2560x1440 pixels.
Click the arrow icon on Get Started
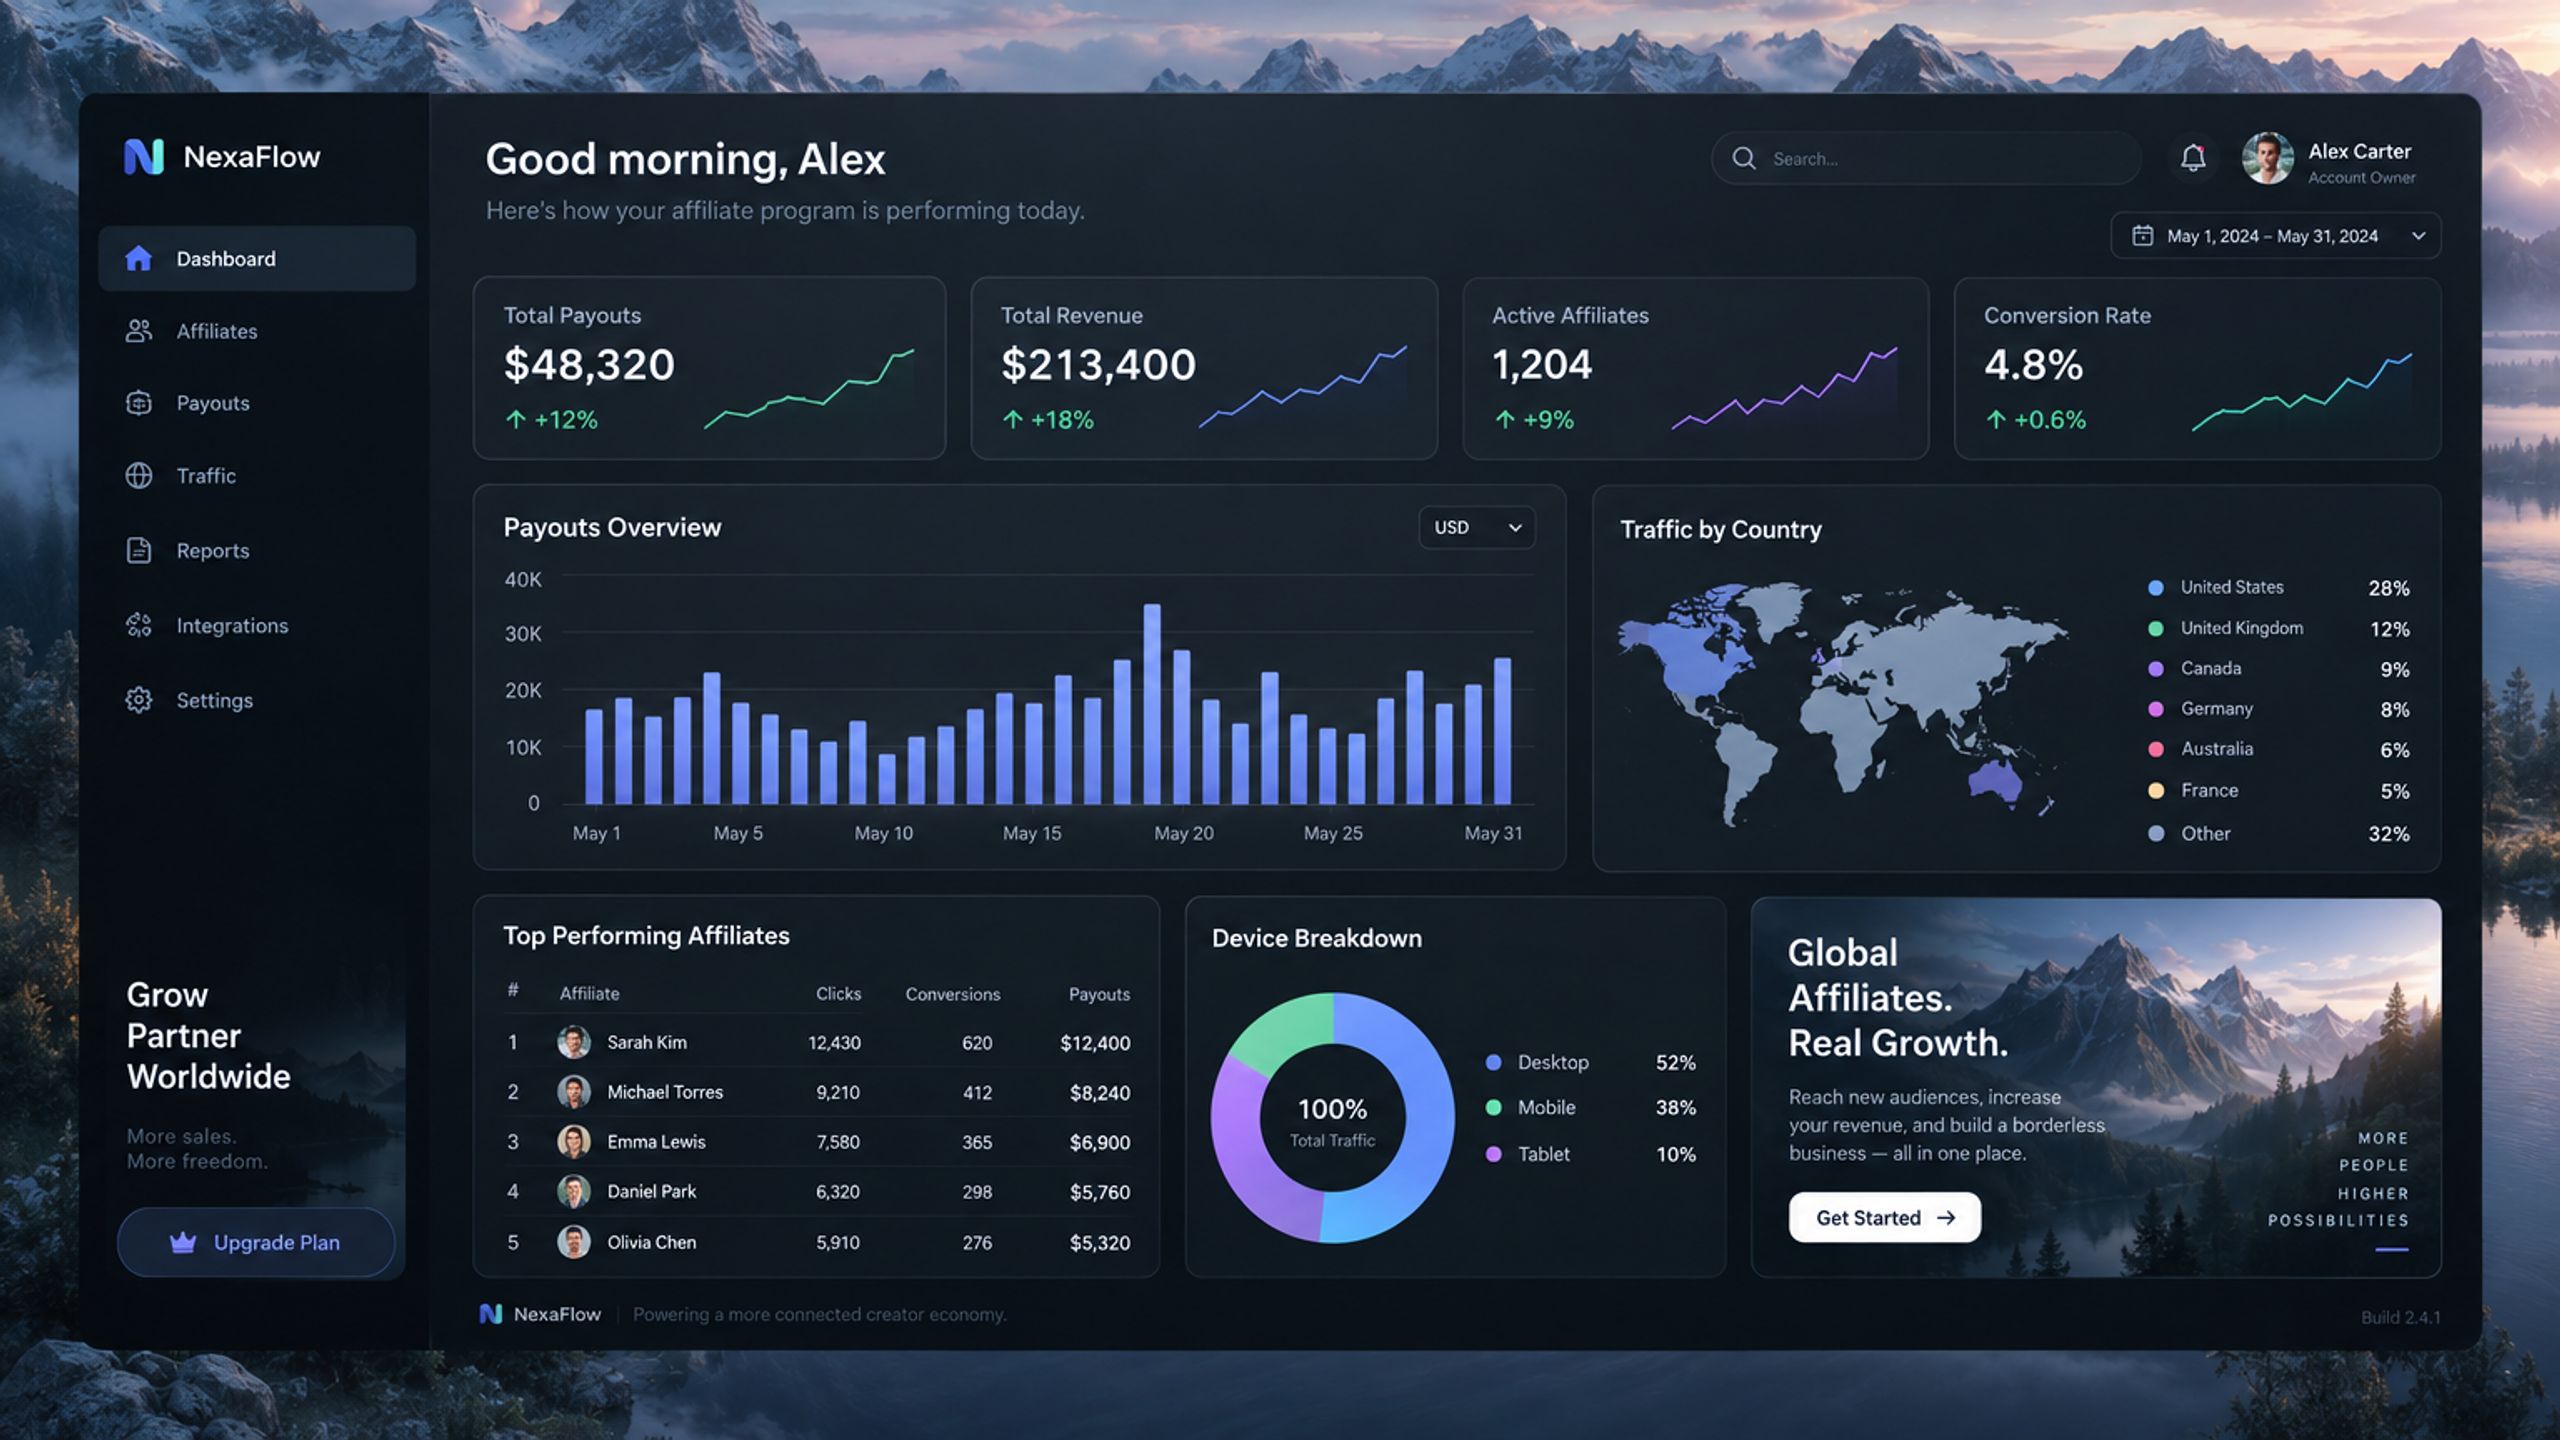(1946, 1218)
